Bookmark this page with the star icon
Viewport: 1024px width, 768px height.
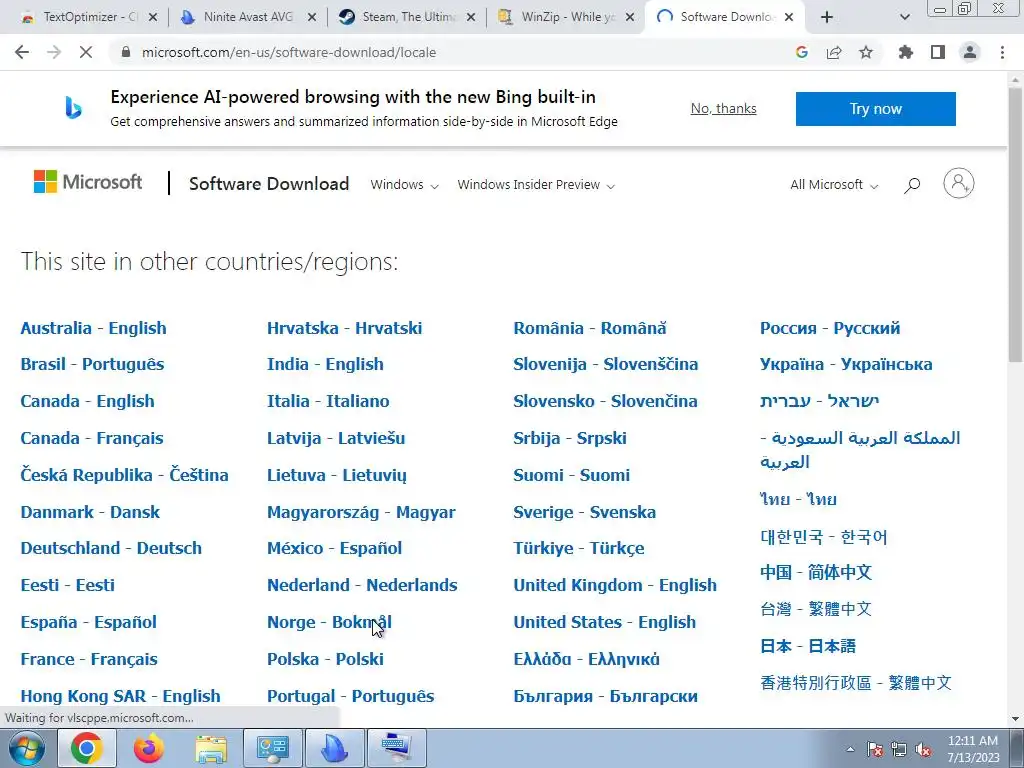click(866, 52)
